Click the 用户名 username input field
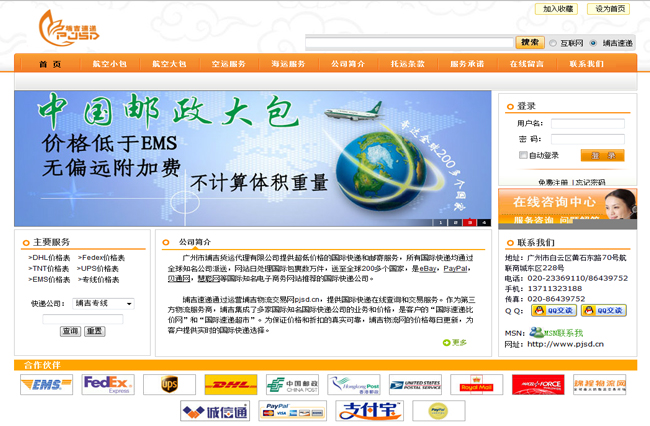The height and width of the screenshot is (426, 650). point(587,124)
